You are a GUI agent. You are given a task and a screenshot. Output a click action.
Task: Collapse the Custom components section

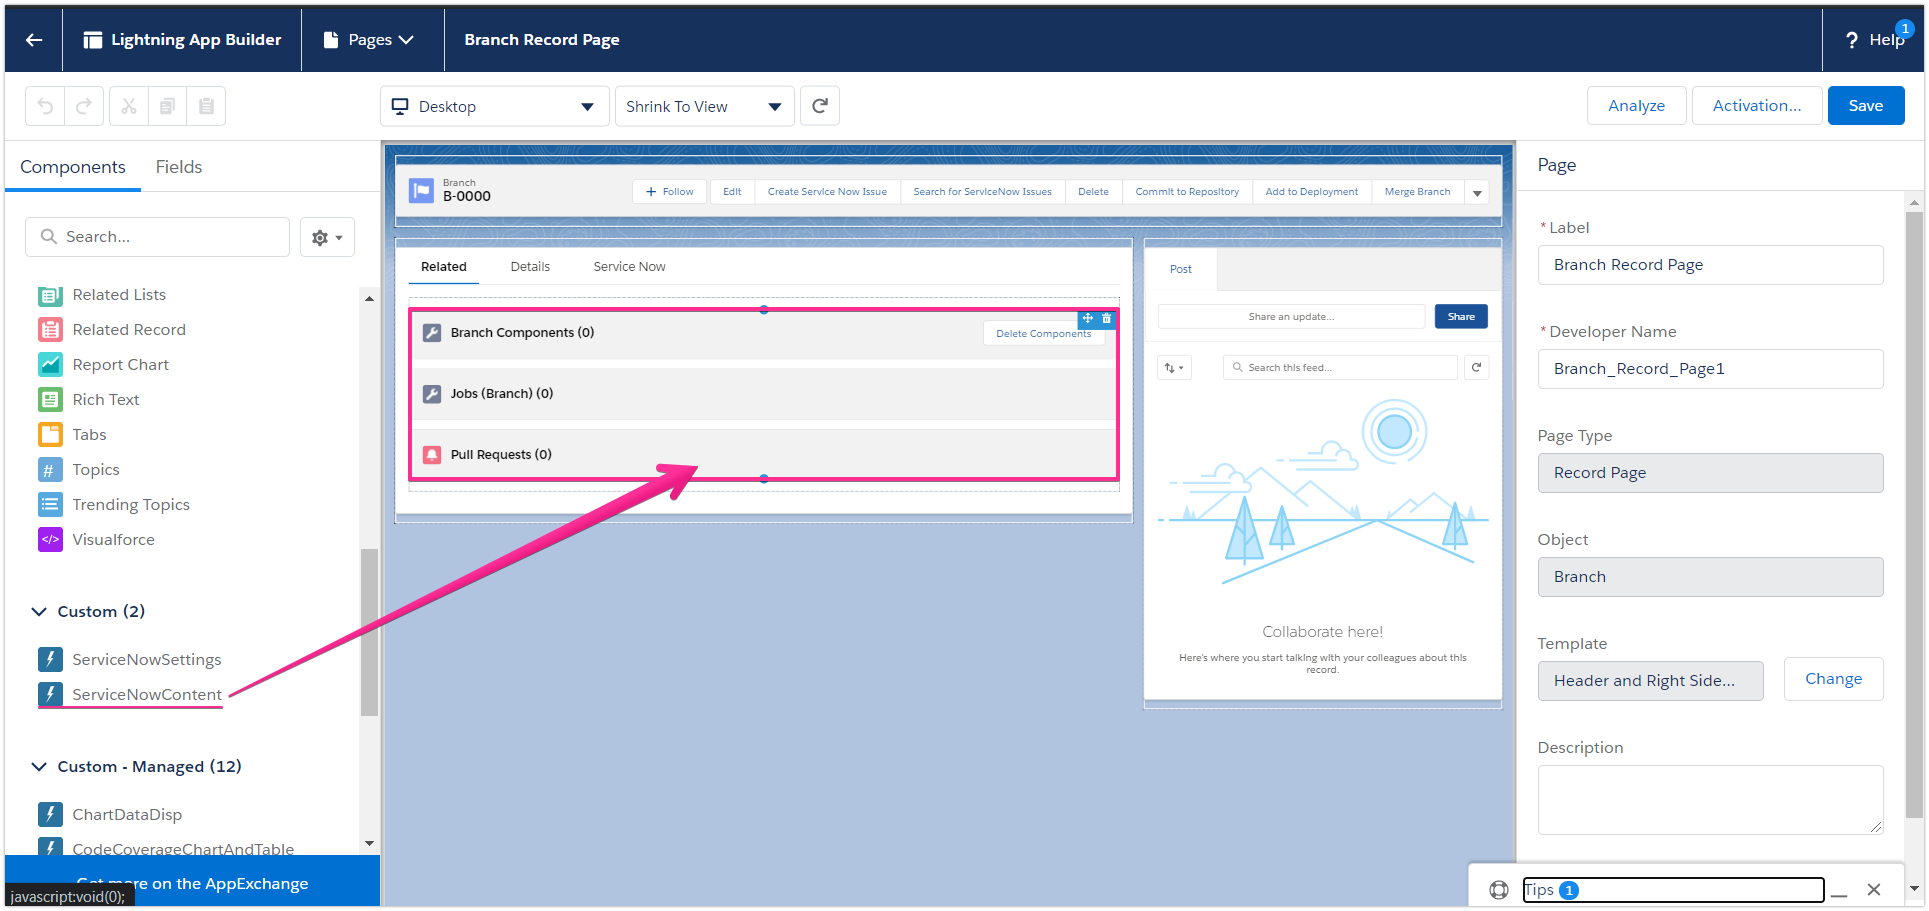[38, 611]
